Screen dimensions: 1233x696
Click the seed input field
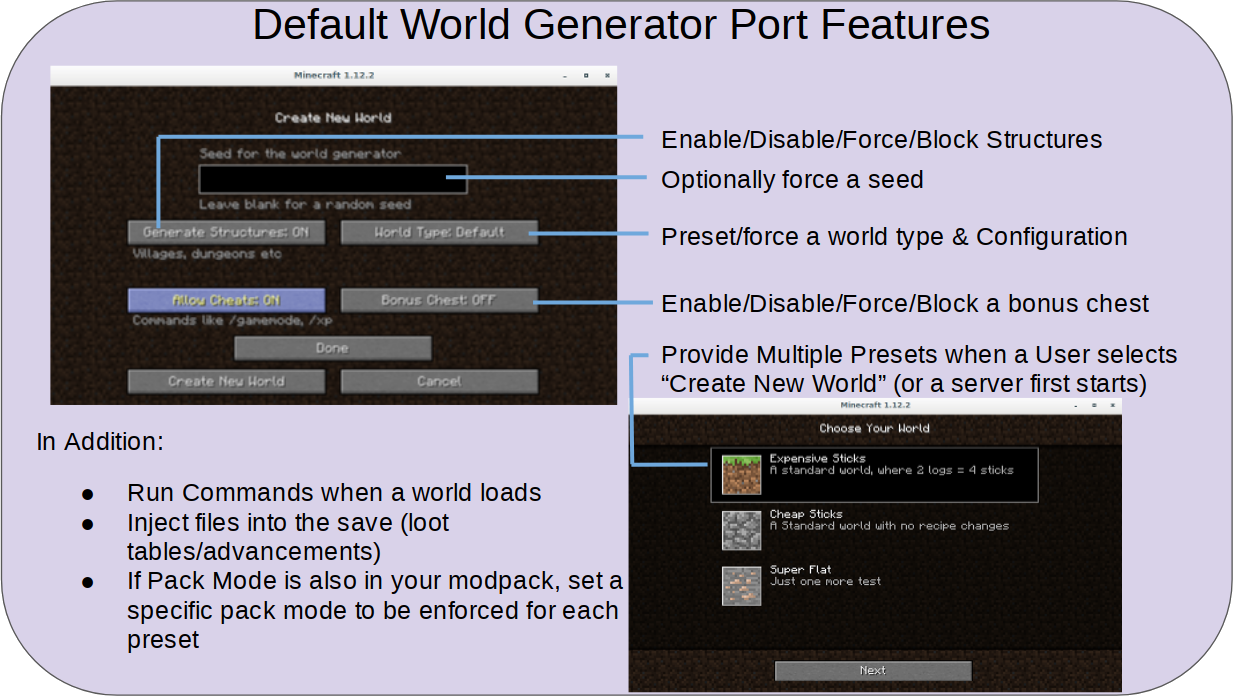333,179
